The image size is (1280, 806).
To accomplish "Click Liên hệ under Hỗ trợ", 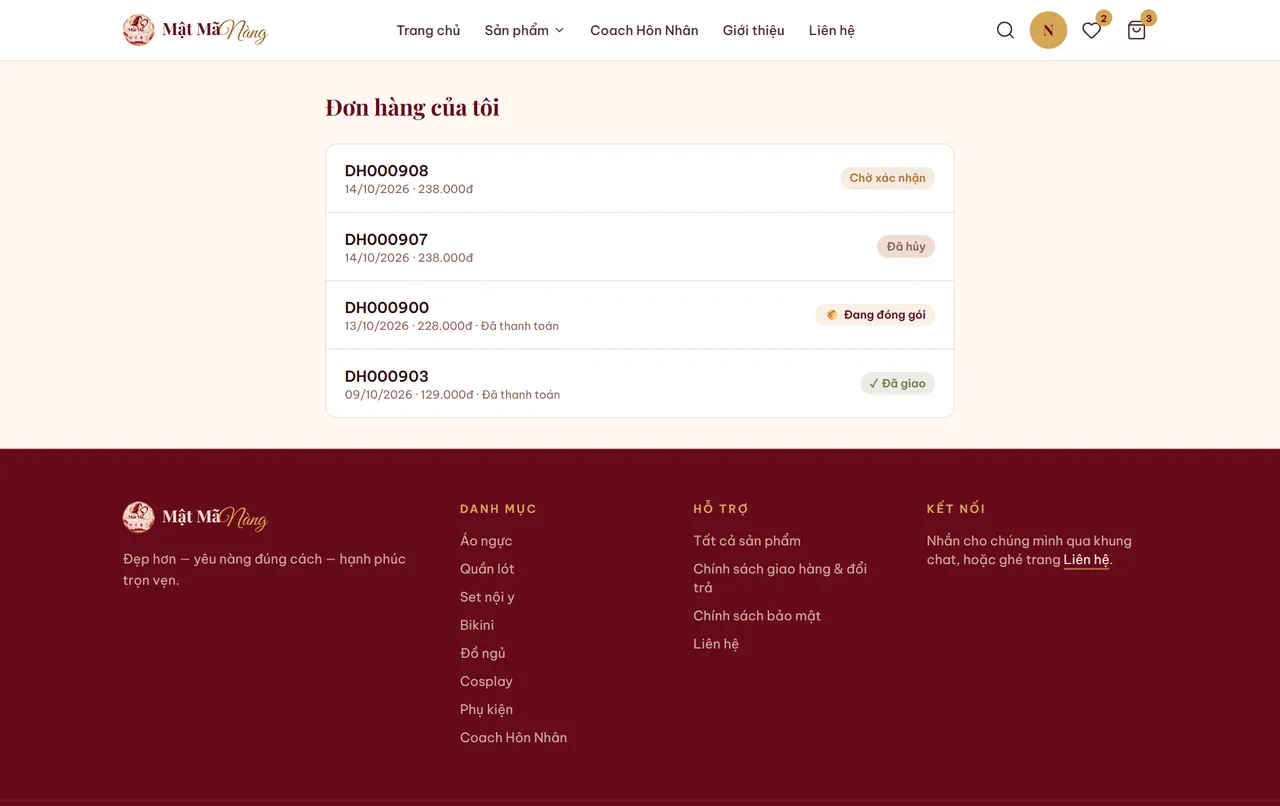I will coord(716,644).
